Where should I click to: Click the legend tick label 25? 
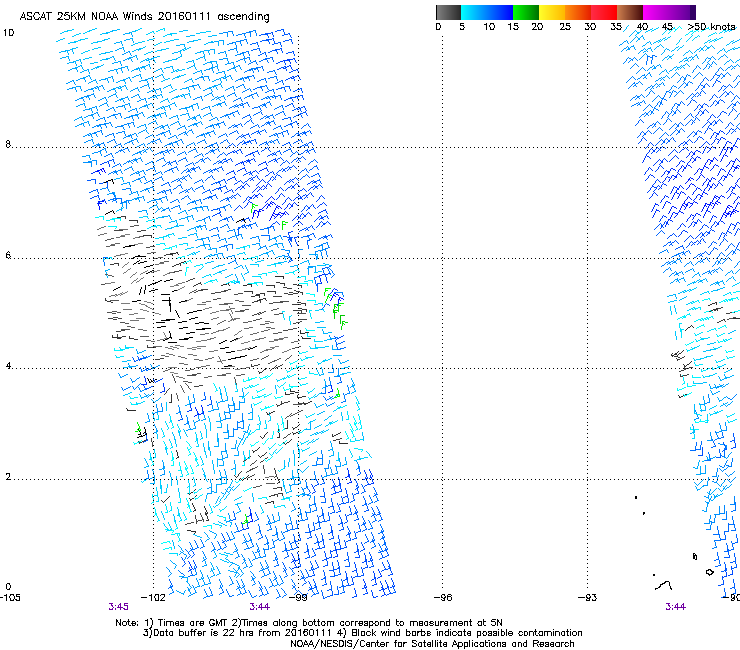[x=565, y=27]
